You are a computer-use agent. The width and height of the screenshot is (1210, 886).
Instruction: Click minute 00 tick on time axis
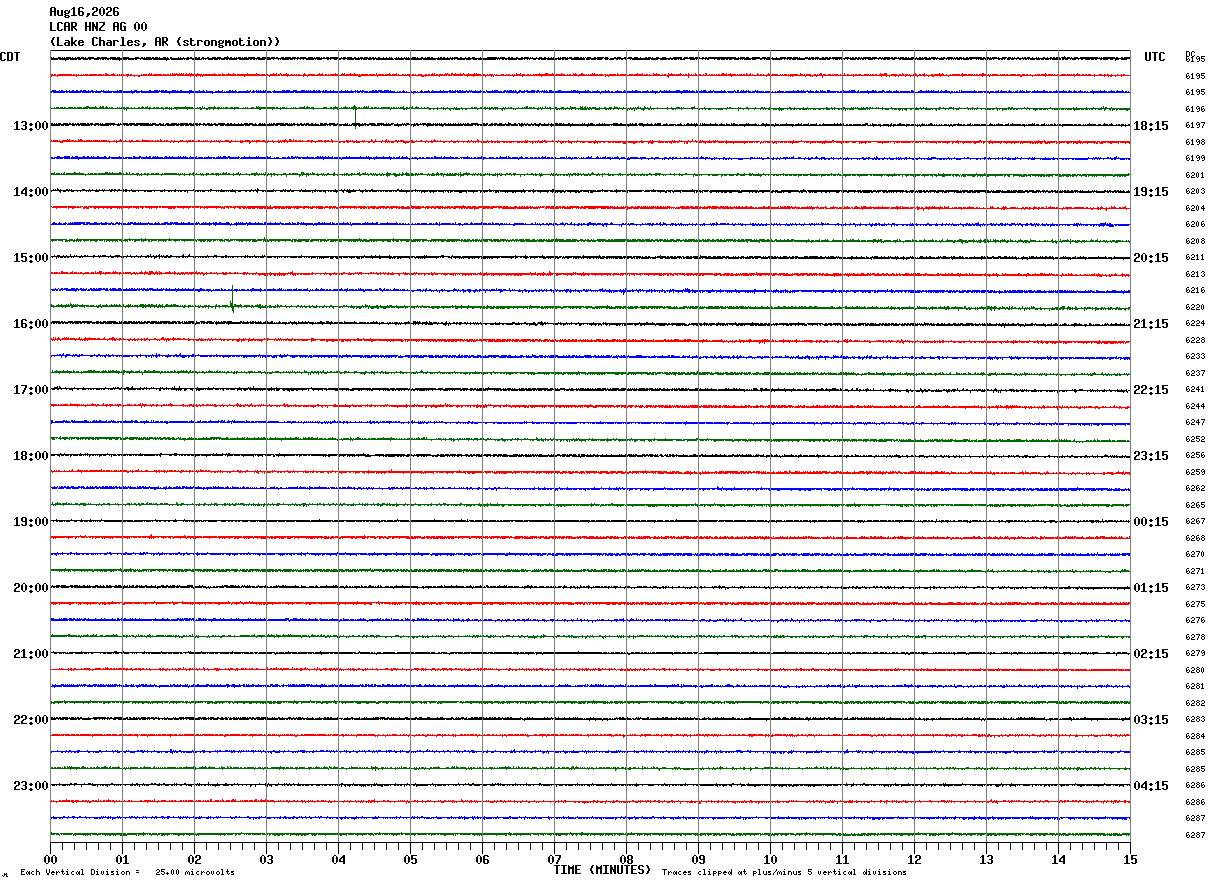click(50, 859)
